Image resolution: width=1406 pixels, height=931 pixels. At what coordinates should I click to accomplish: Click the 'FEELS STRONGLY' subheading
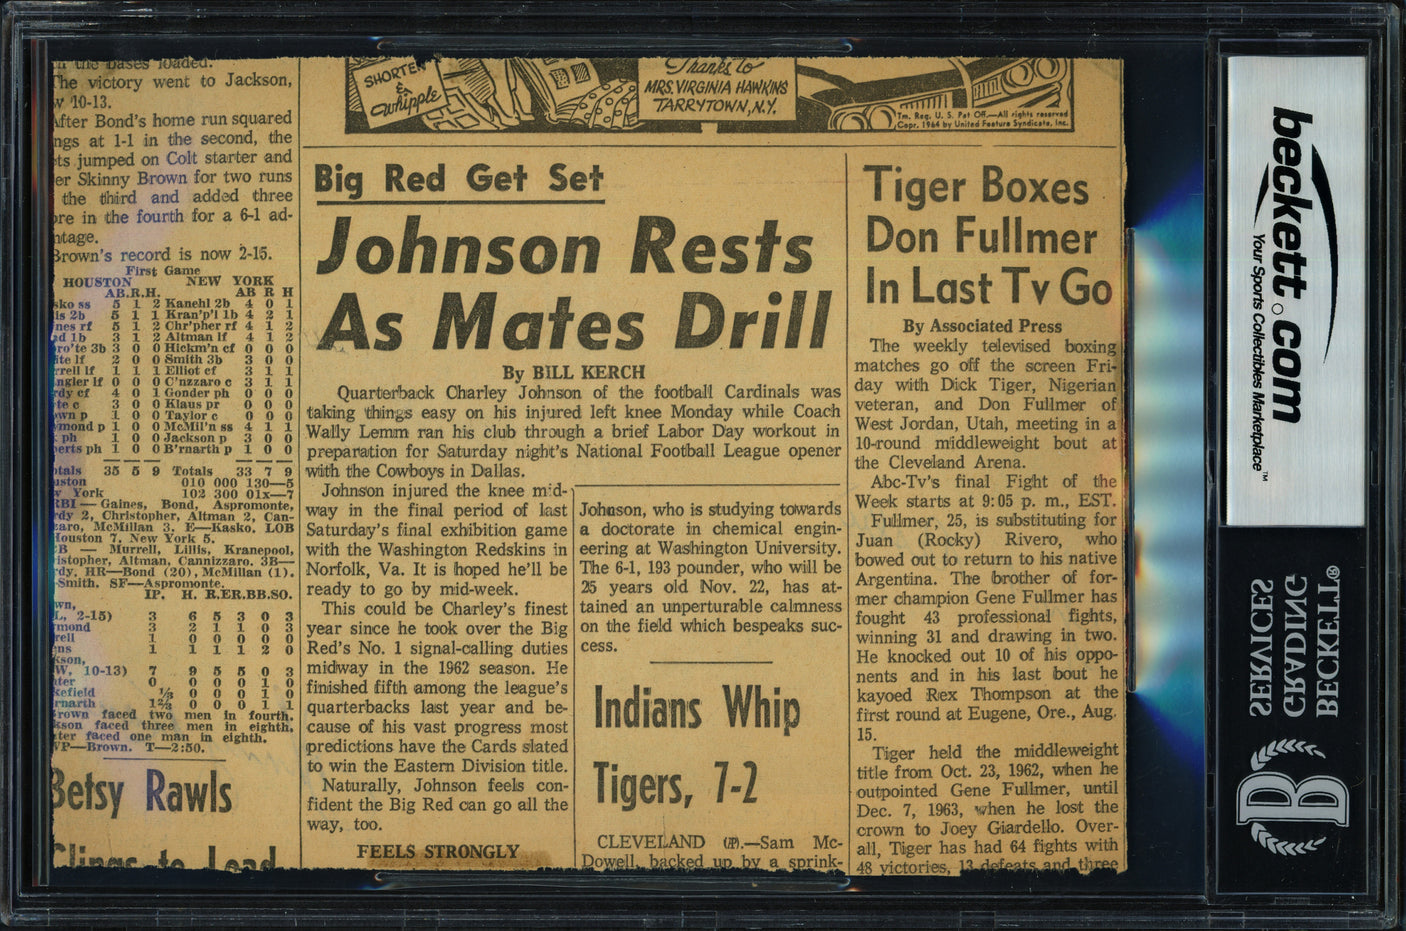438,852
